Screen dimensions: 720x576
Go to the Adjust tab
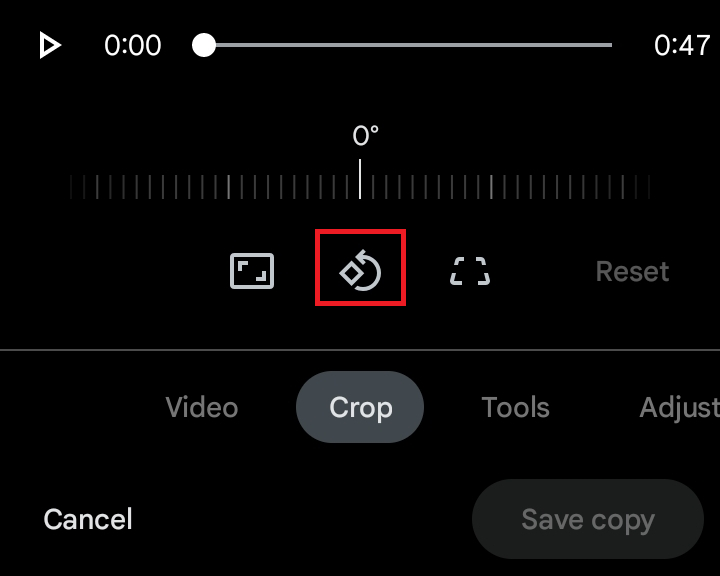coord(678,408)
